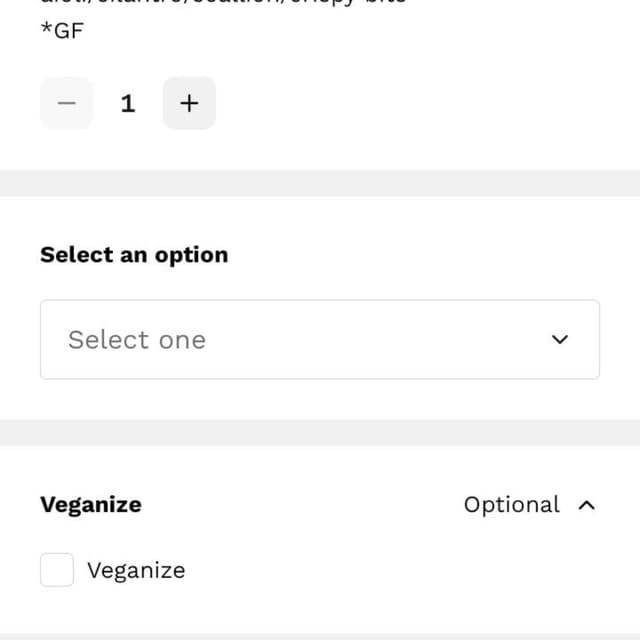Click the white space right of plus button
The height and width of the screenshot is (640, 640).
420,103
